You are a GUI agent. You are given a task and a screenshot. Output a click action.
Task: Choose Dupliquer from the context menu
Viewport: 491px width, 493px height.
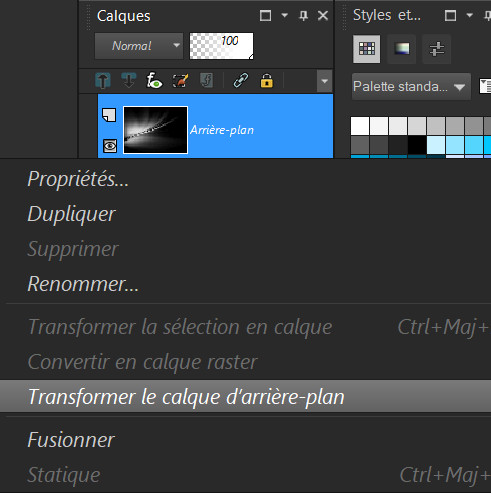pyautogui.click(x=71, y=214)
